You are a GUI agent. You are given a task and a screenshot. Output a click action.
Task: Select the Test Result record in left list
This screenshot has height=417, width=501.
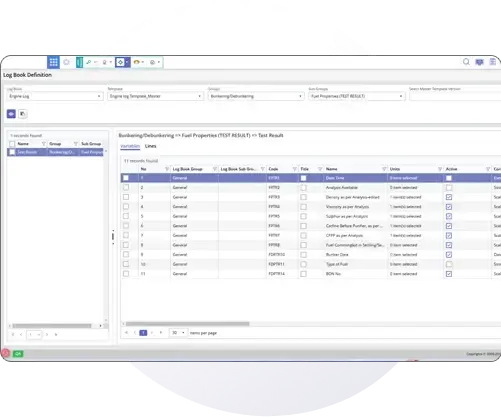(55, 152)
